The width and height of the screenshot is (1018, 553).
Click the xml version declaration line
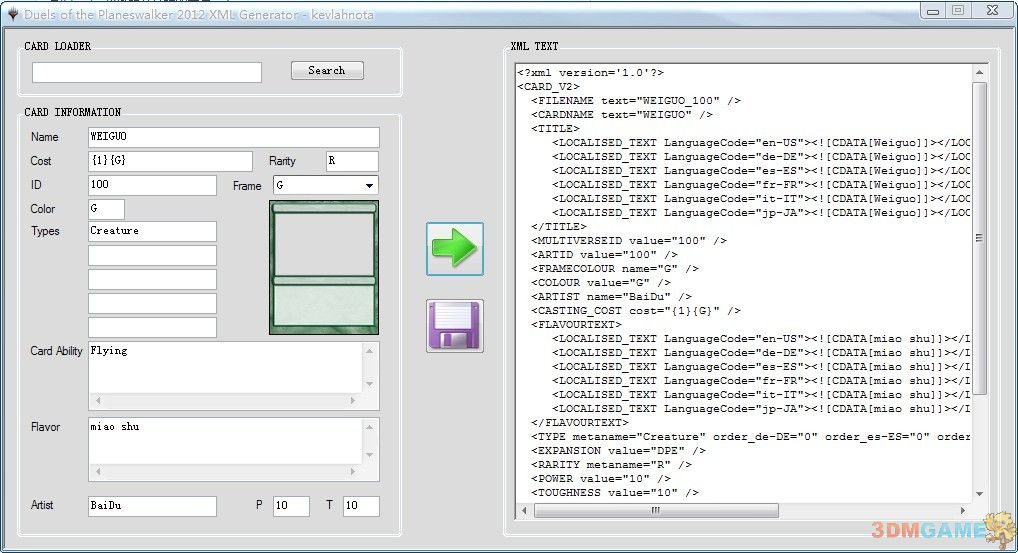tap(590, 73)
